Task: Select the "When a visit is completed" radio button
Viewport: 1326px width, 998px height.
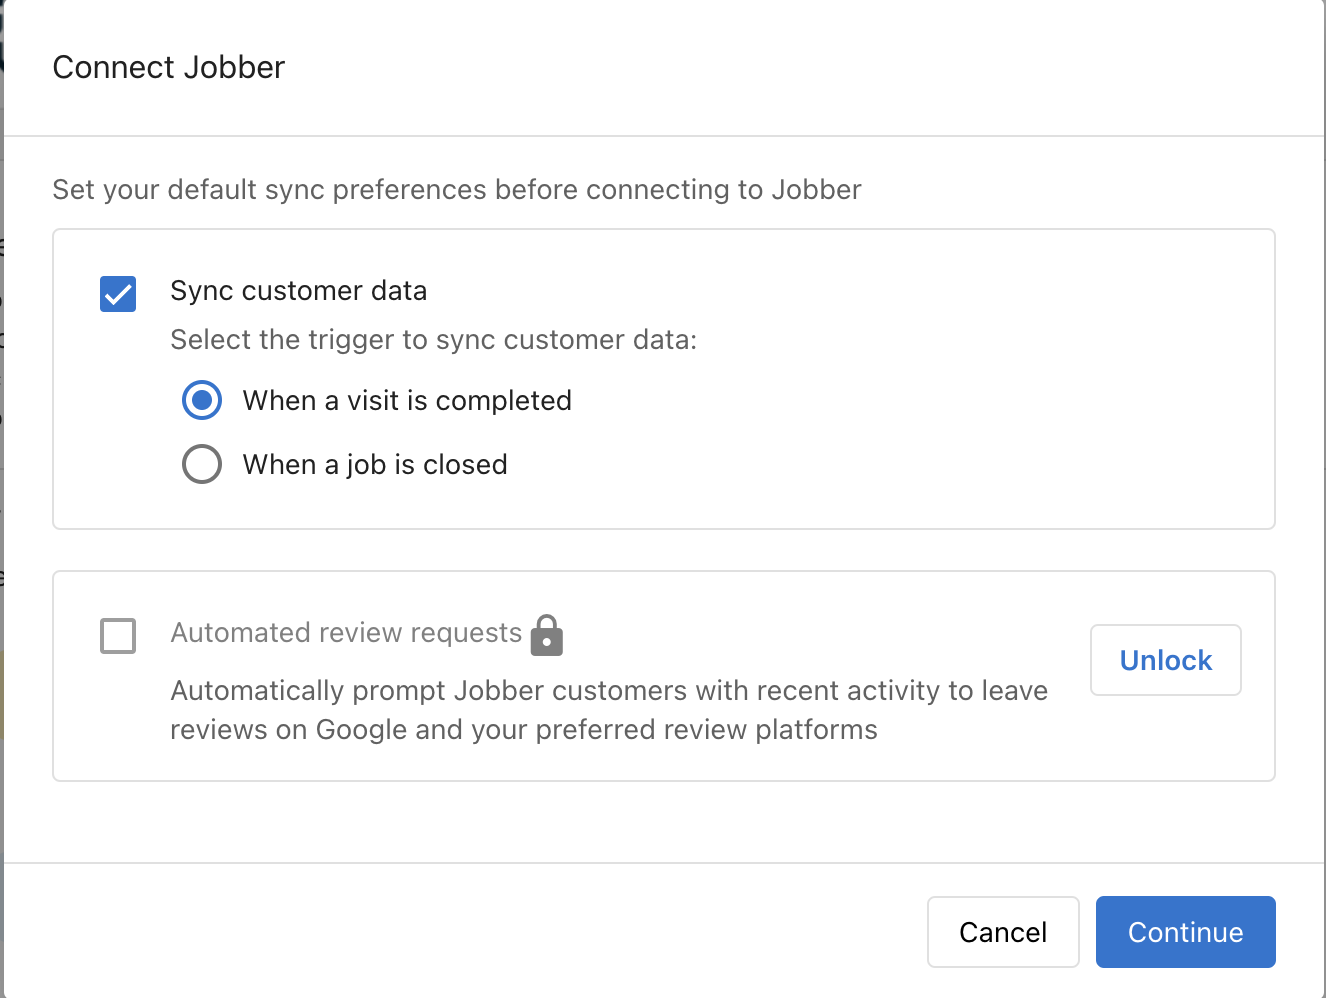Action: [202, 400]
